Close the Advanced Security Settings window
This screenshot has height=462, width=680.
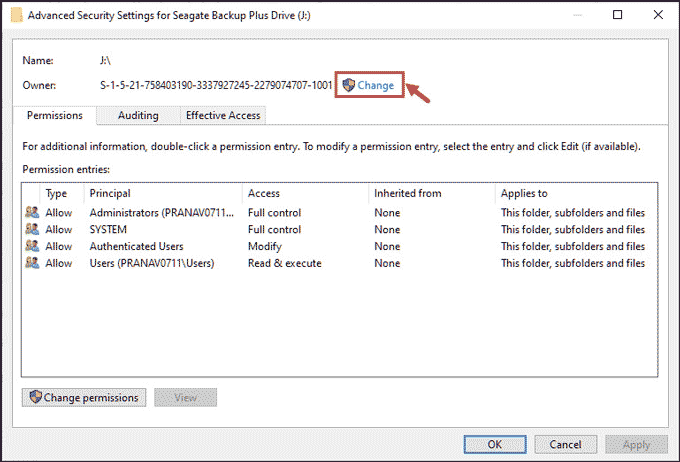658,15
